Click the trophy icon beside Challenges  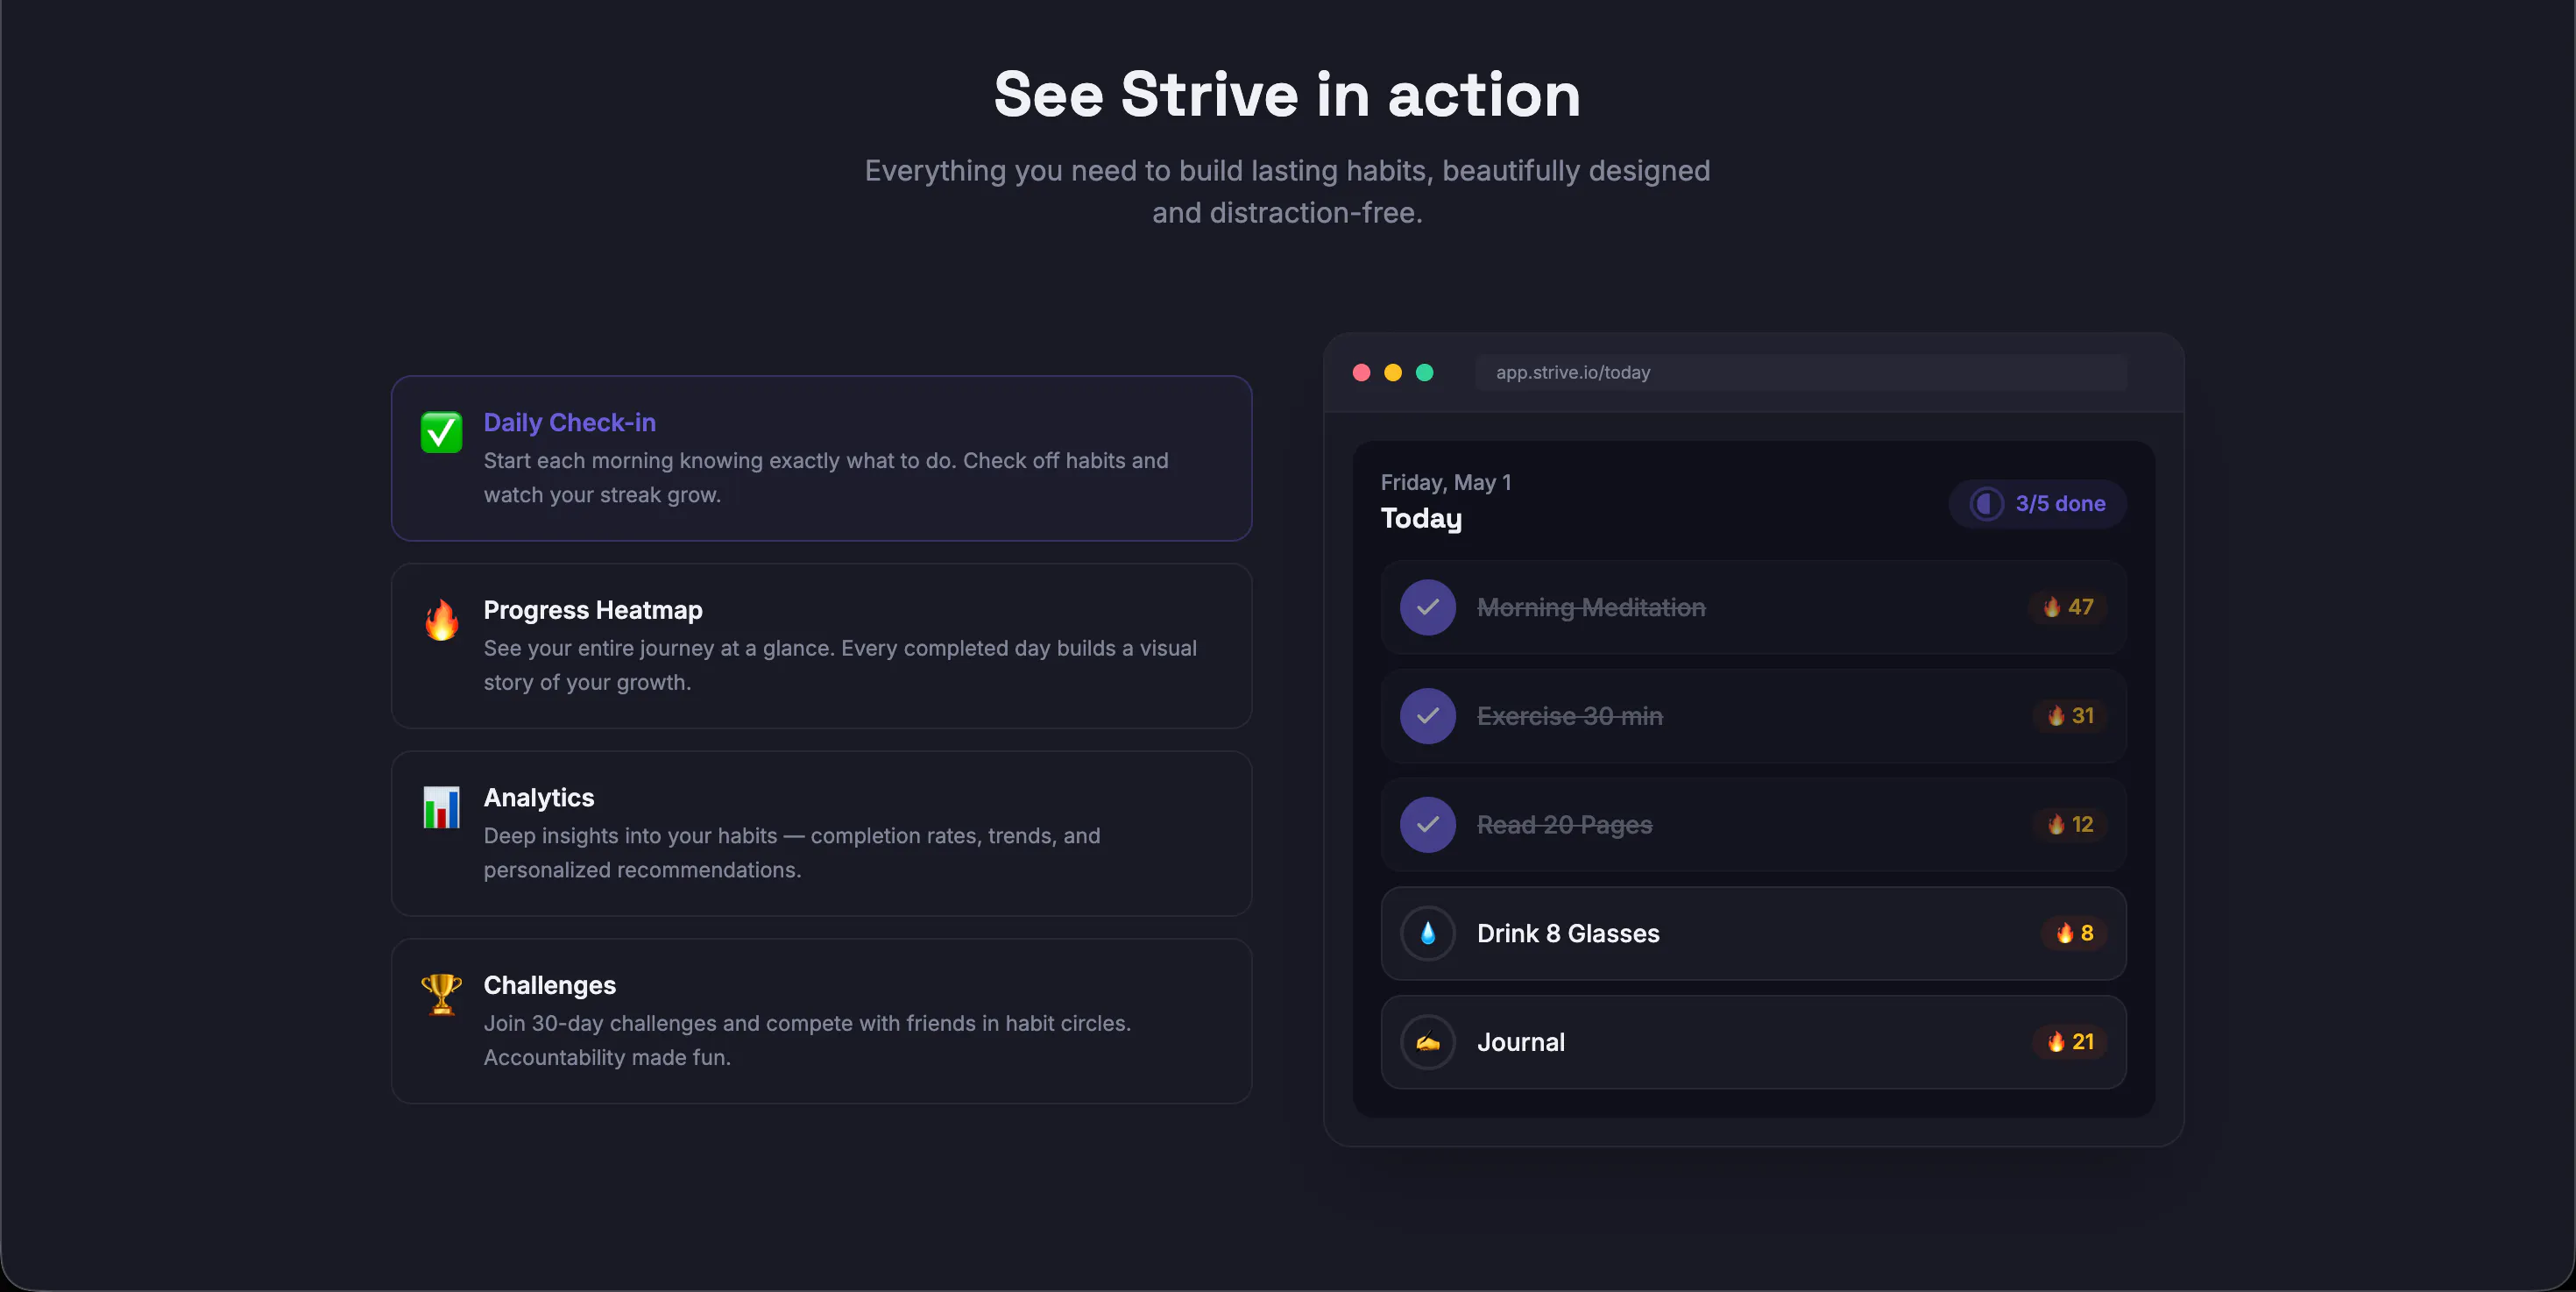pyautogui.click(x=441, y=995)
